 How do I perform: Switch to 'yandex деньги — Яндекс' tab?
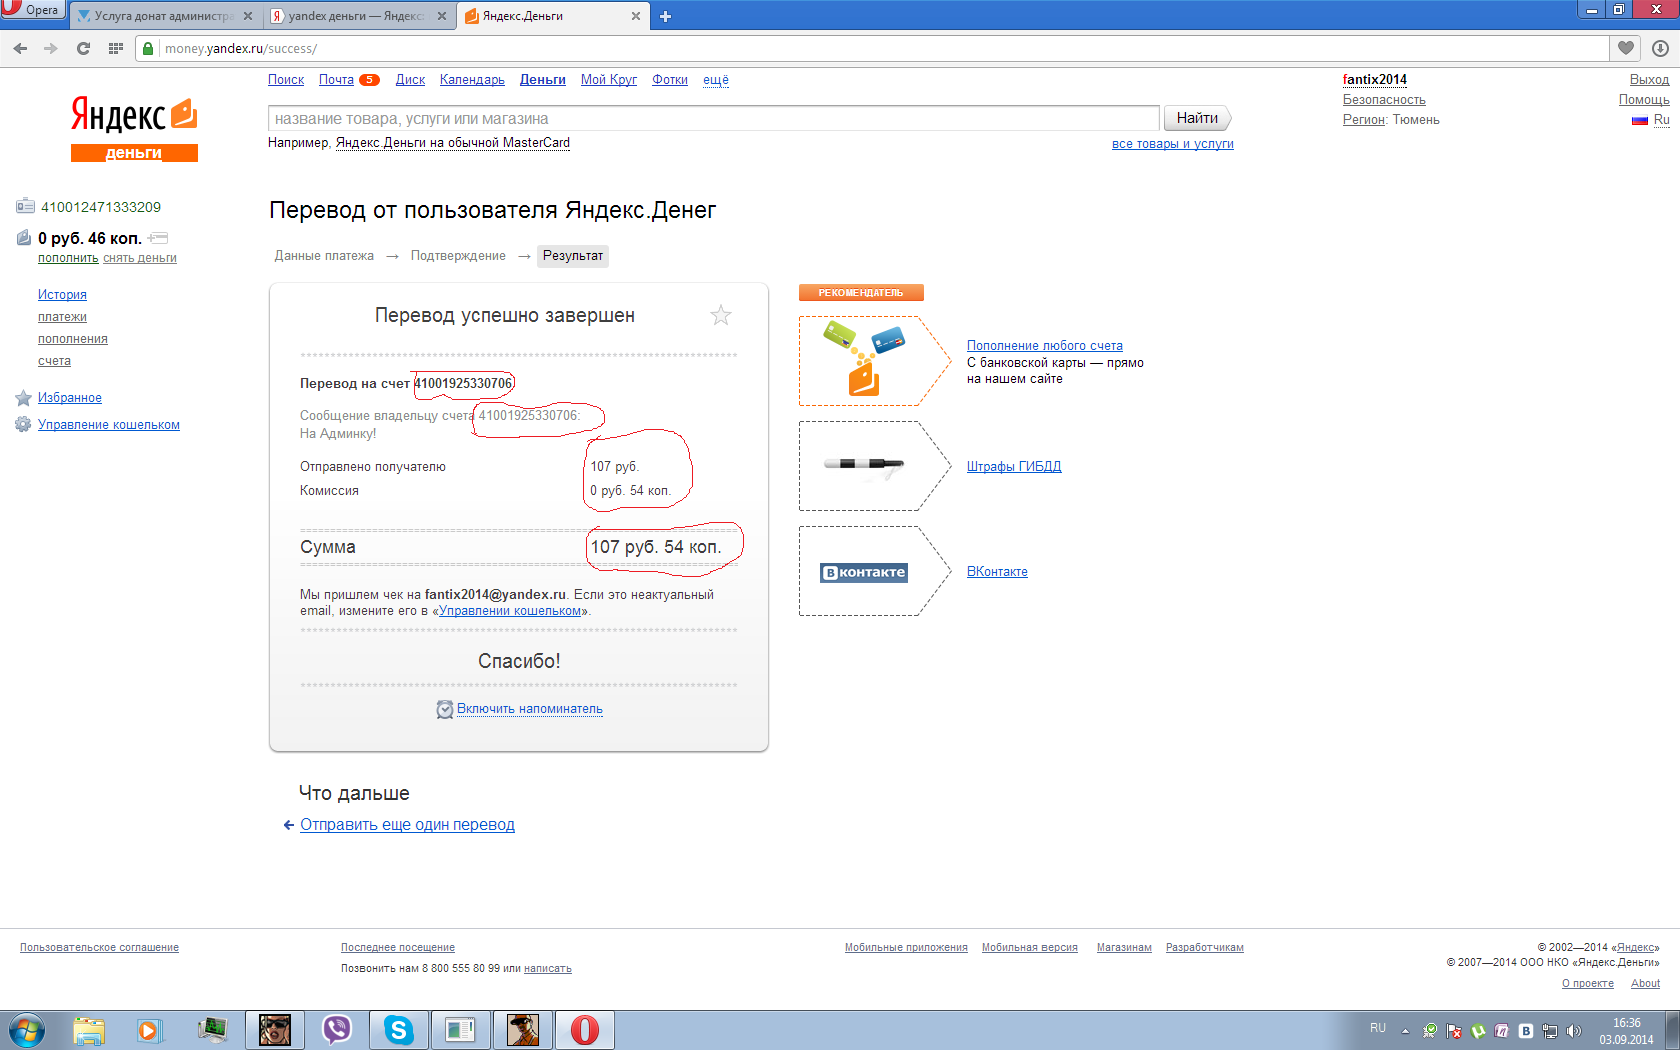pyautogui.click(x=358, y=16)
